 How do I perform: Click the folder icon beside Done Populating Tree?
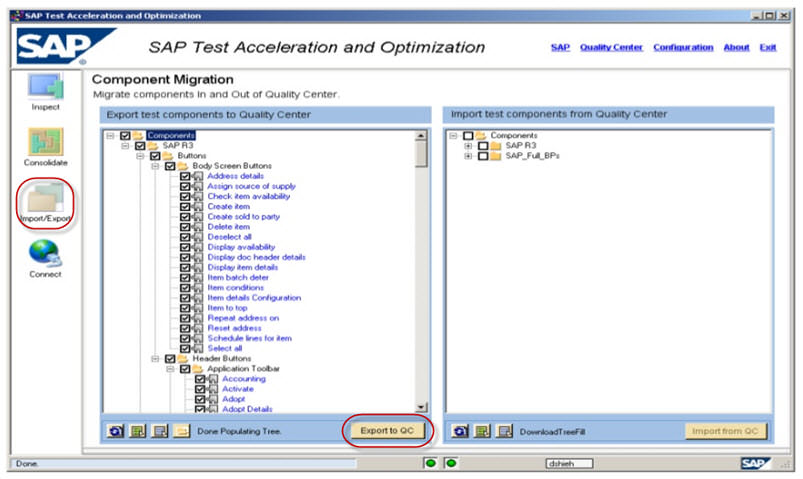181,431
